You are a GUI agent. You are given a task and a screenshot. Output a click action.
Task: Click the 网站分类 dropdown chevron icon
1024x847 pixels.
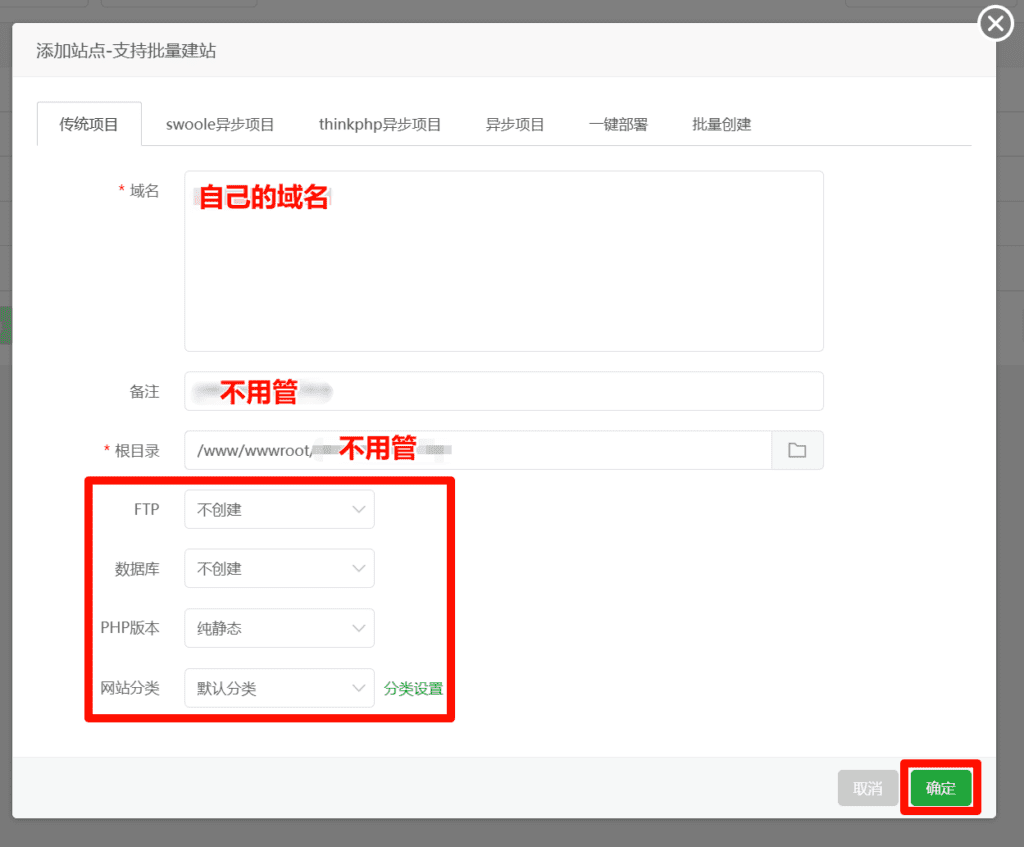coord(360,688)
